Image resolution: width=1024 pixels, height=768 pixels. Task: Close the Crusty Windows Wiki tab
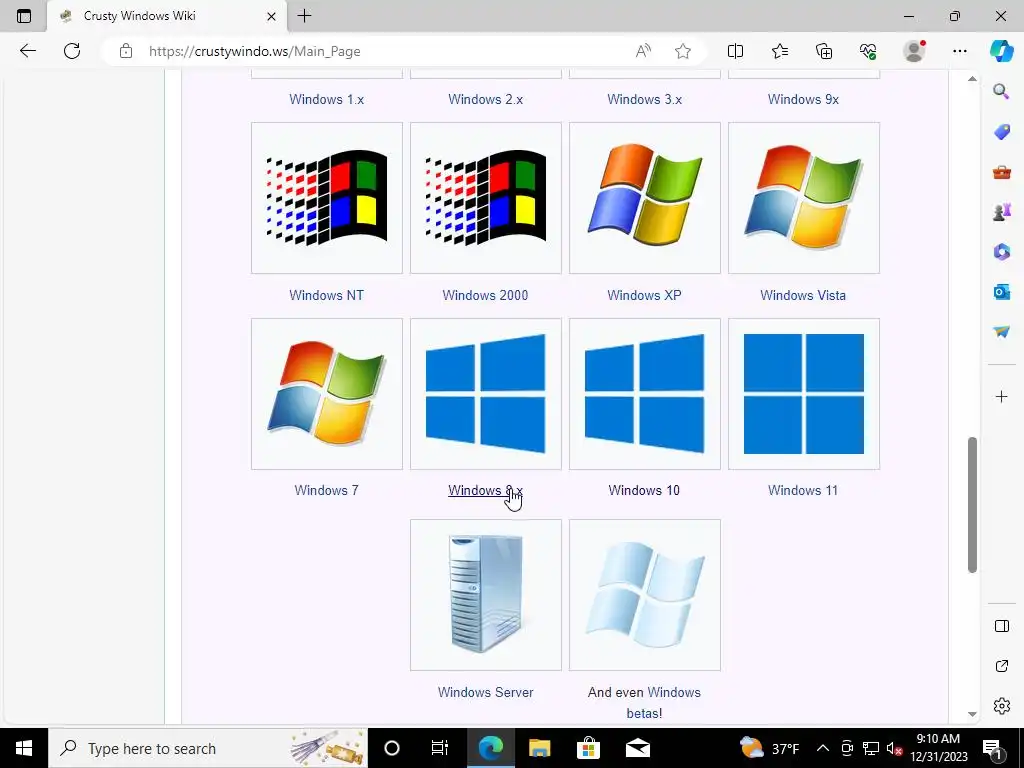coord(271,16)
